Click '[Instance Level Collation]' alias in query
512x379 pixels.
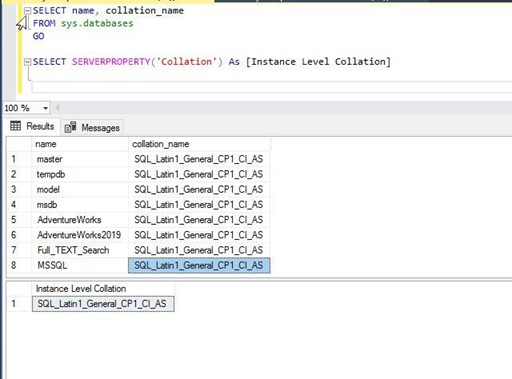coord(318,62)
